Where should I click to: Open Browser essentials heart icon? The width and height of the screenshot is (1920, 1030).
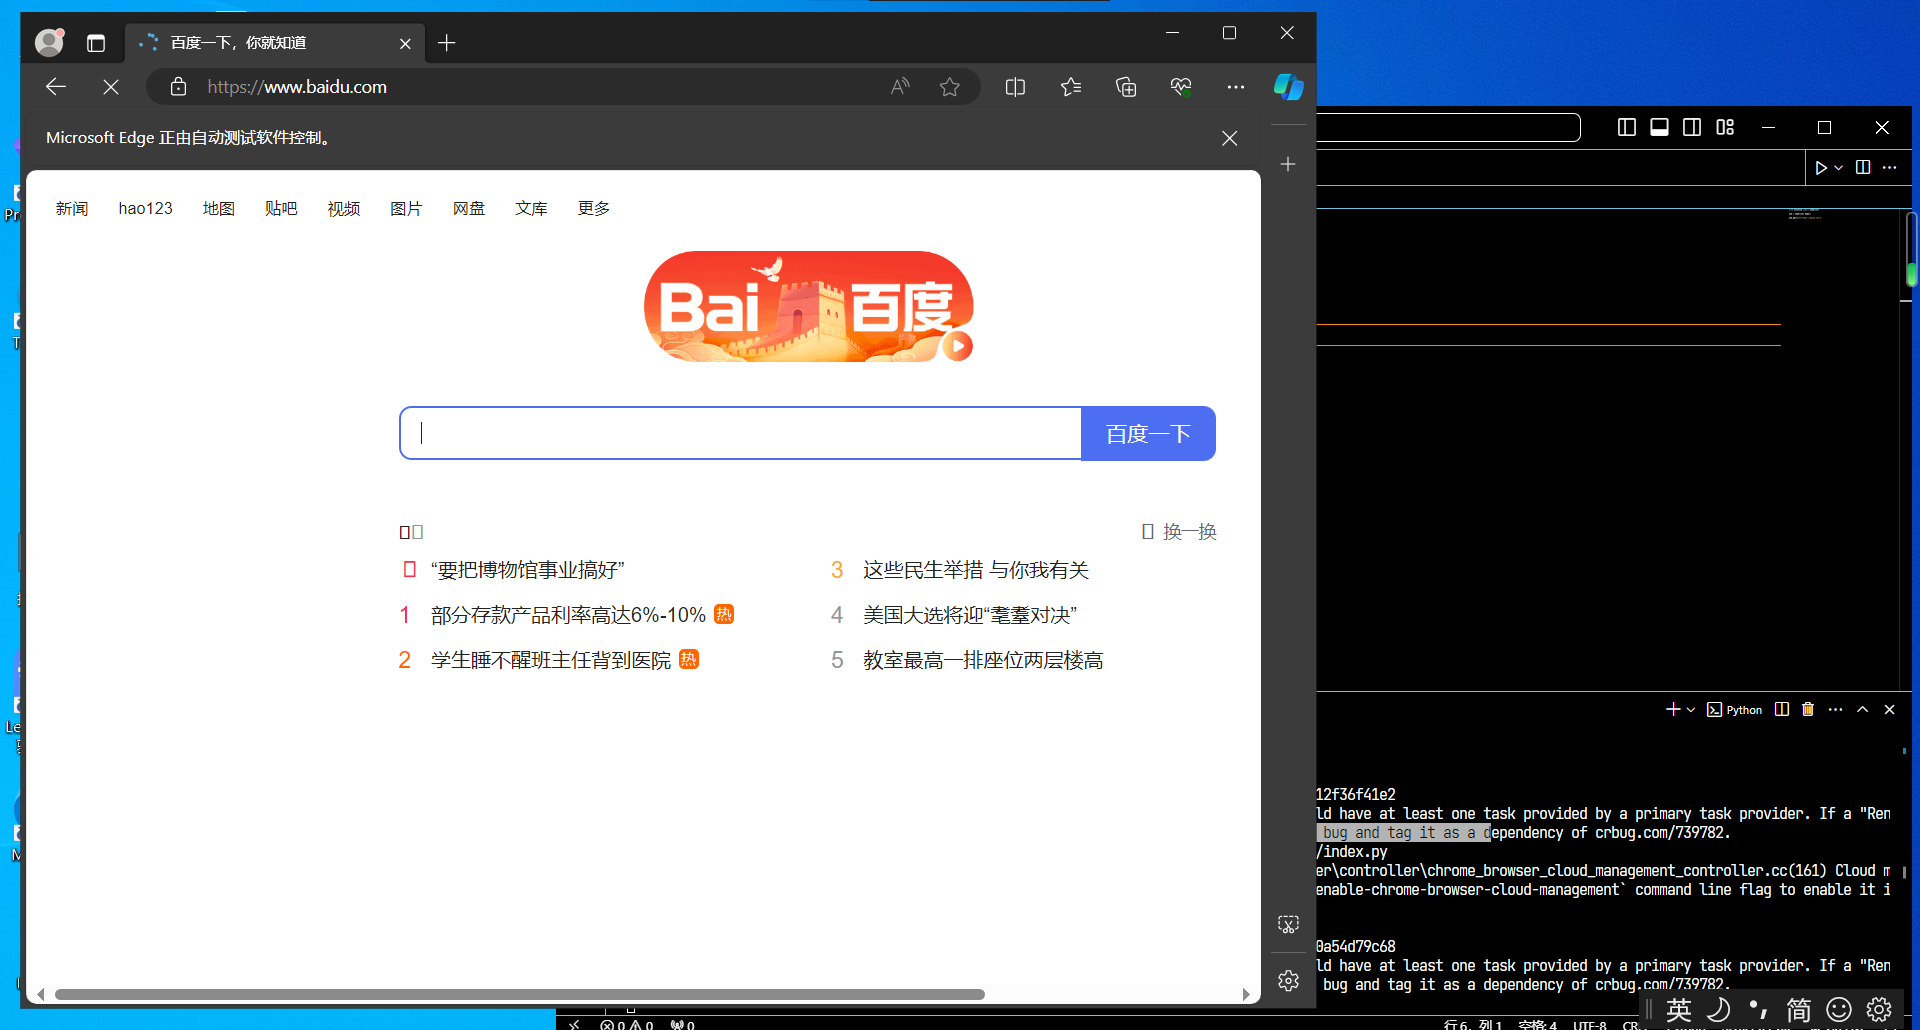(1181, 87)
